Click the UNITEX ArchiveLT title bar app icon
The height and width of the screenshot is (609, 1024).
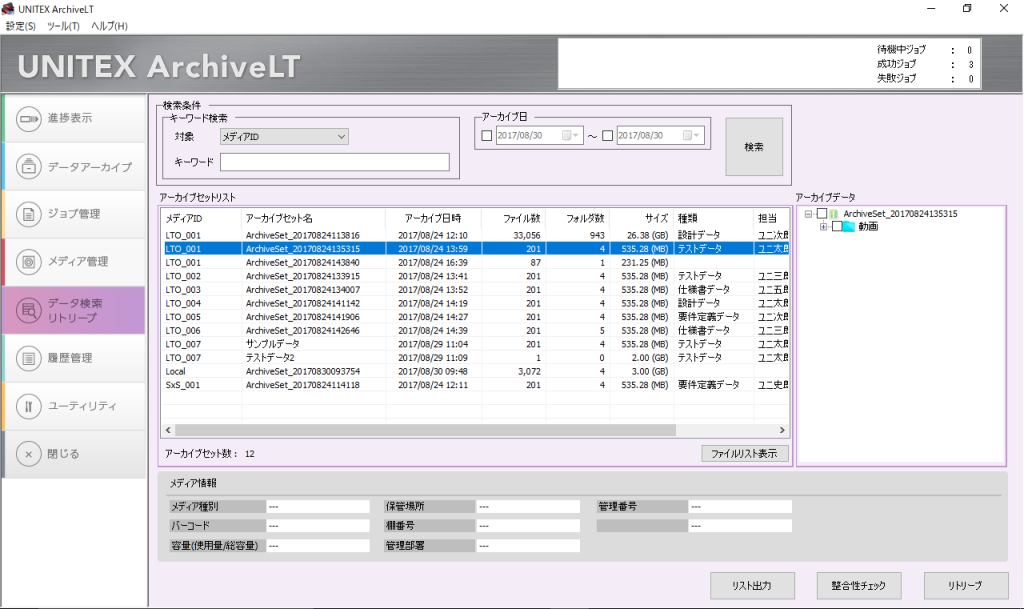pyautogui.click(x=8, y=8)
